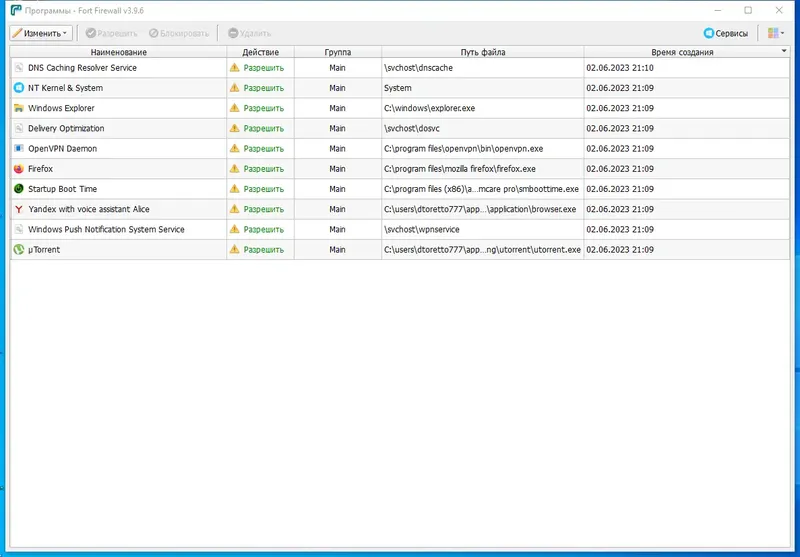800x557 pixels.
Task: Select the Windows Push Notification System Service row
Action: (399, 230)
